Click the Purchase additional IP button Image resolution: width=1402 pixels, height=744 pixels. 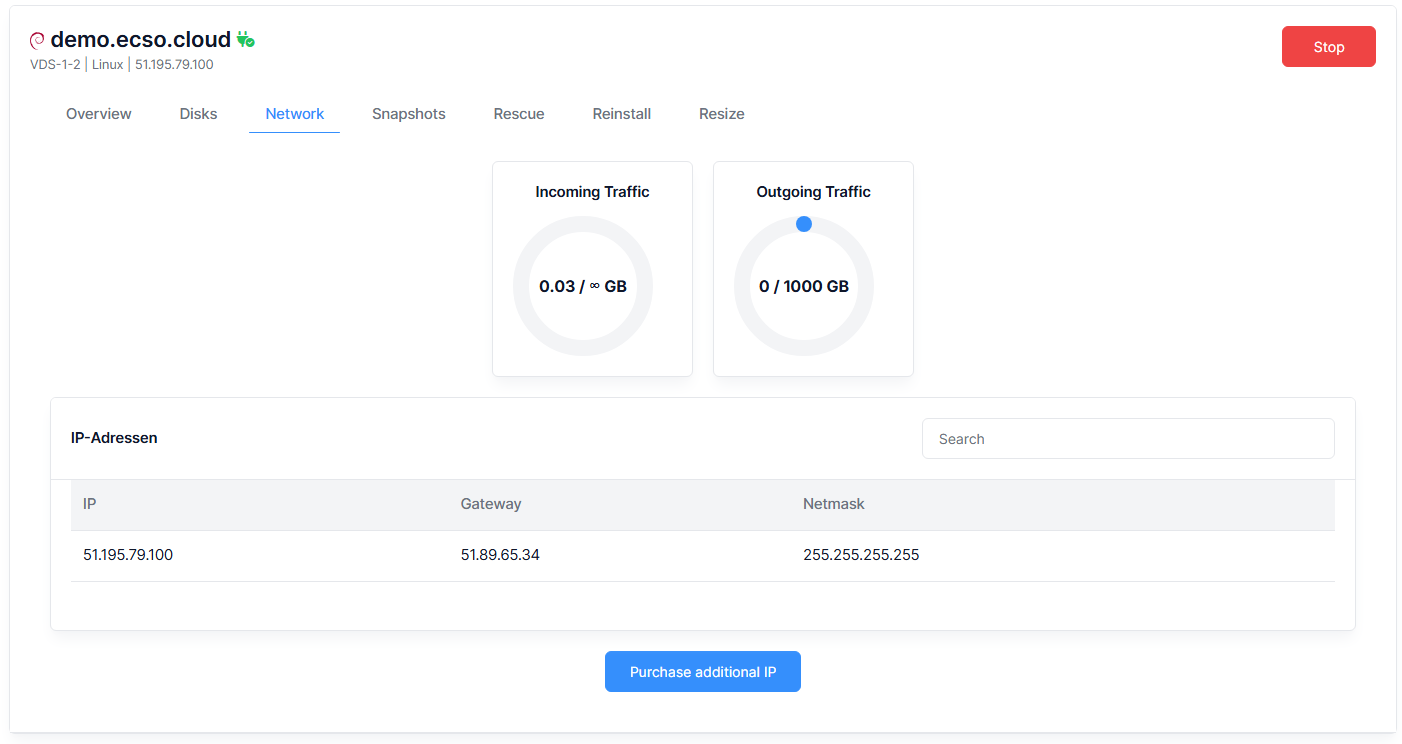(702, 672)
